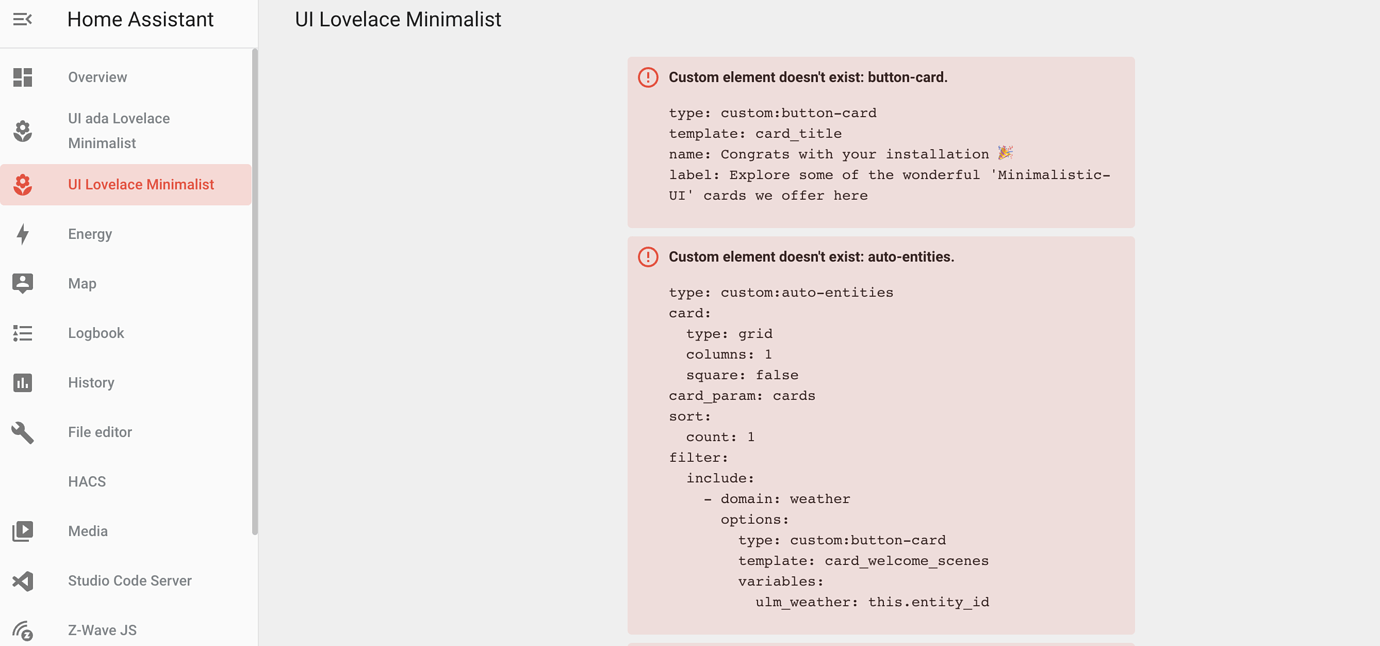
Task: Open the Logbook page
Action: [96, 333]
